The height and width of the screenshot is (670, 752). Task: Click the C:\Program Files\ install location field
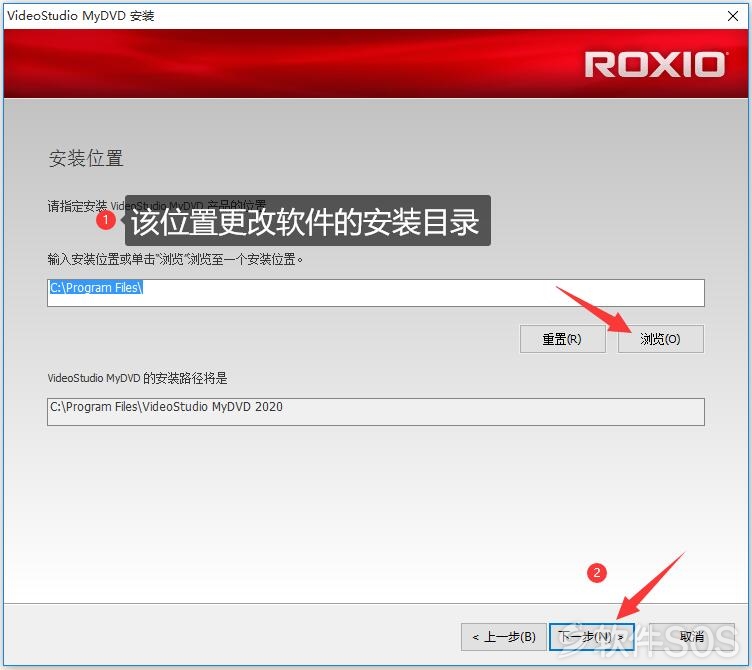coord(376,293)
